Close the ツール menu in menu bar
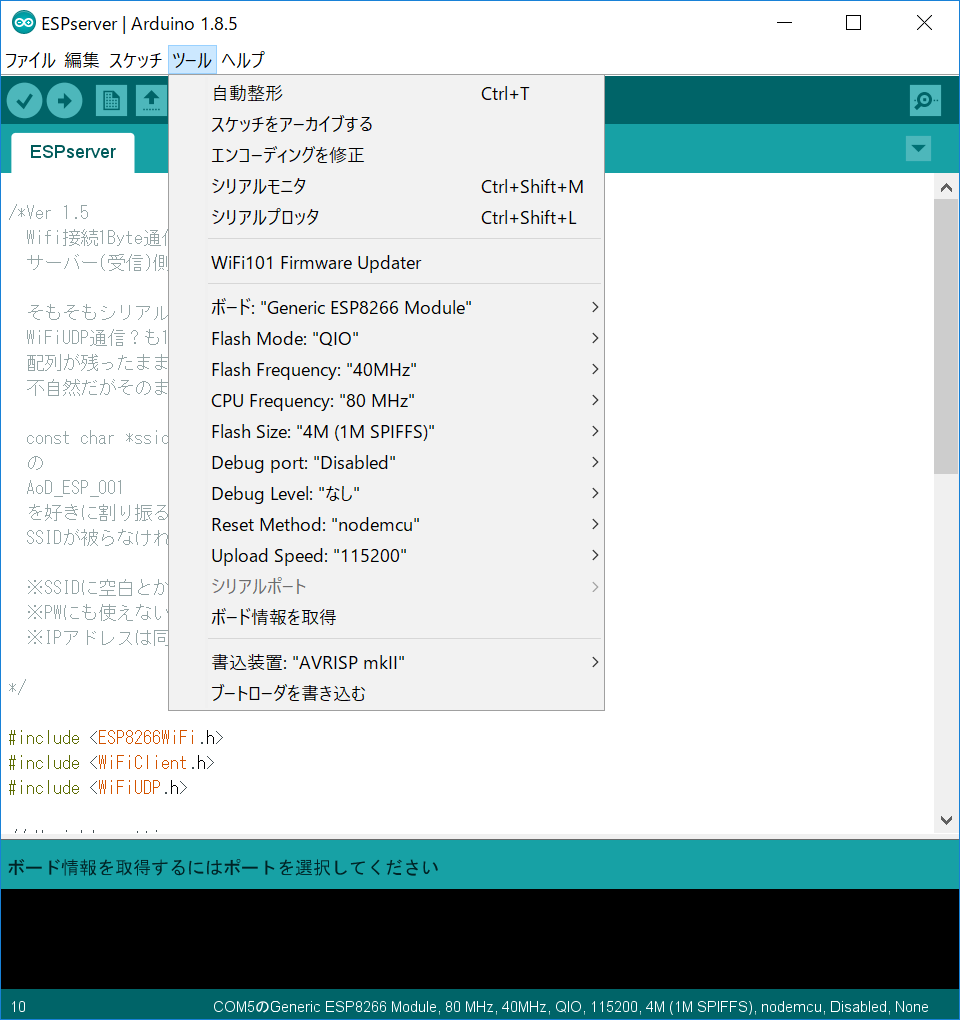The width and height of the screenshot is (960, 1020). (192, 60)
